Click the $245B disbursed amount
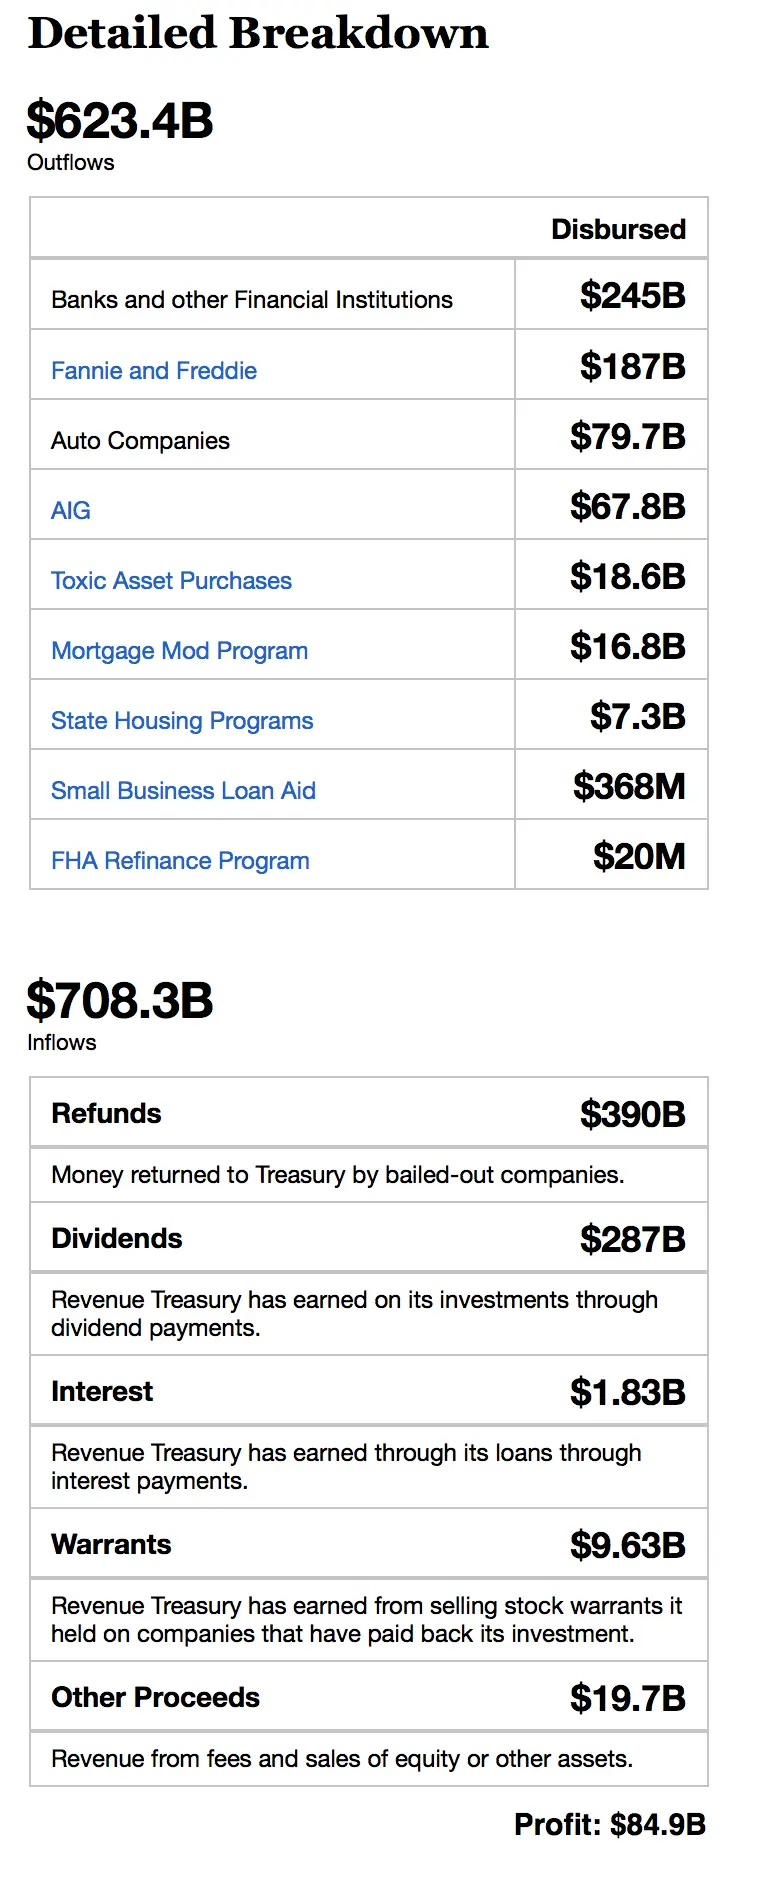770x1880 pixels. [632, 296]
